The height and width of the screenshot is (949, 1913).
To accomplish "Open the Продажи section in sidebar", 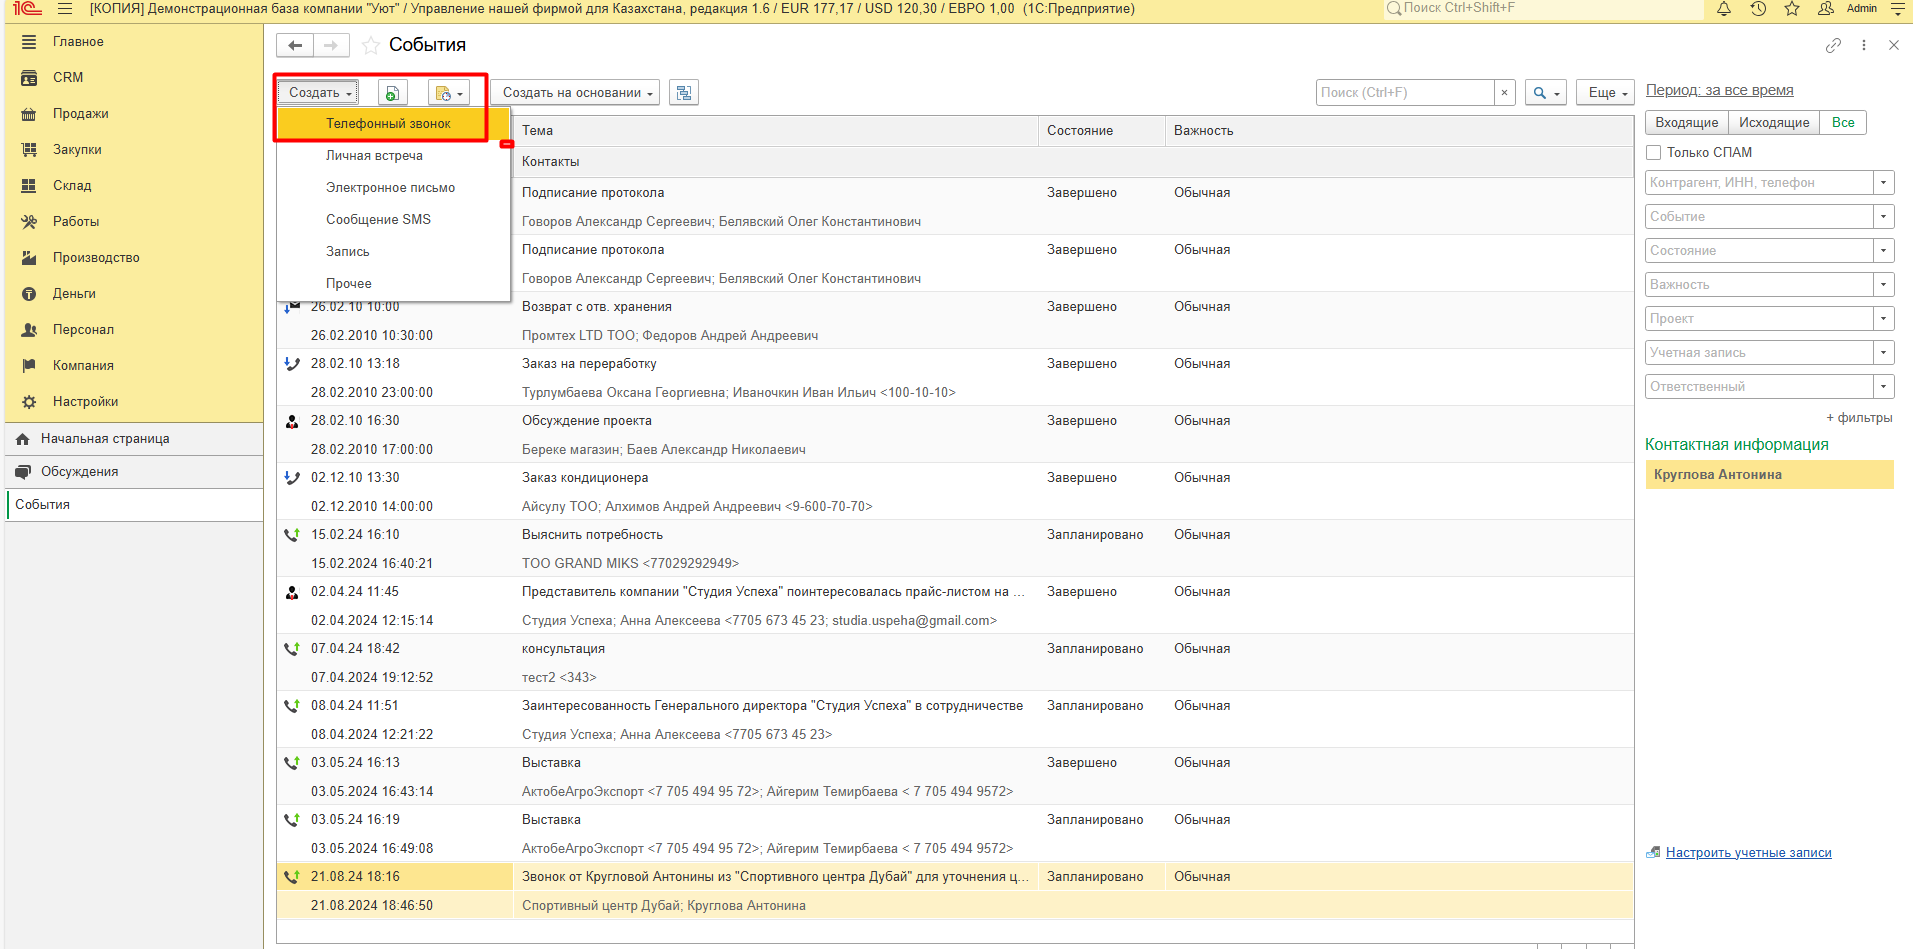I will tap(80, 114).
